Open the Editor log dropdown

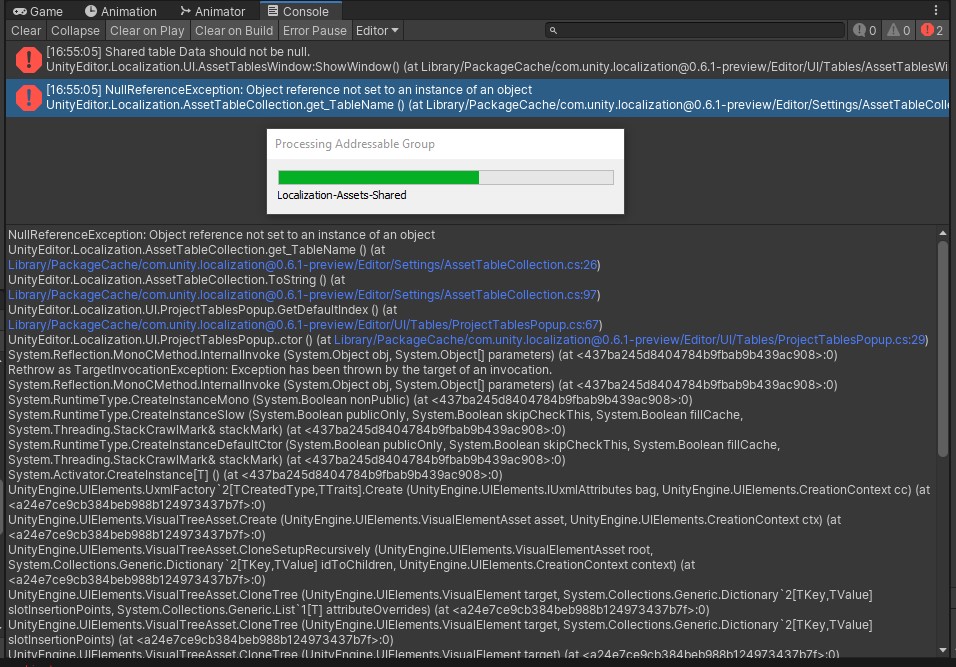pos(376,30)
